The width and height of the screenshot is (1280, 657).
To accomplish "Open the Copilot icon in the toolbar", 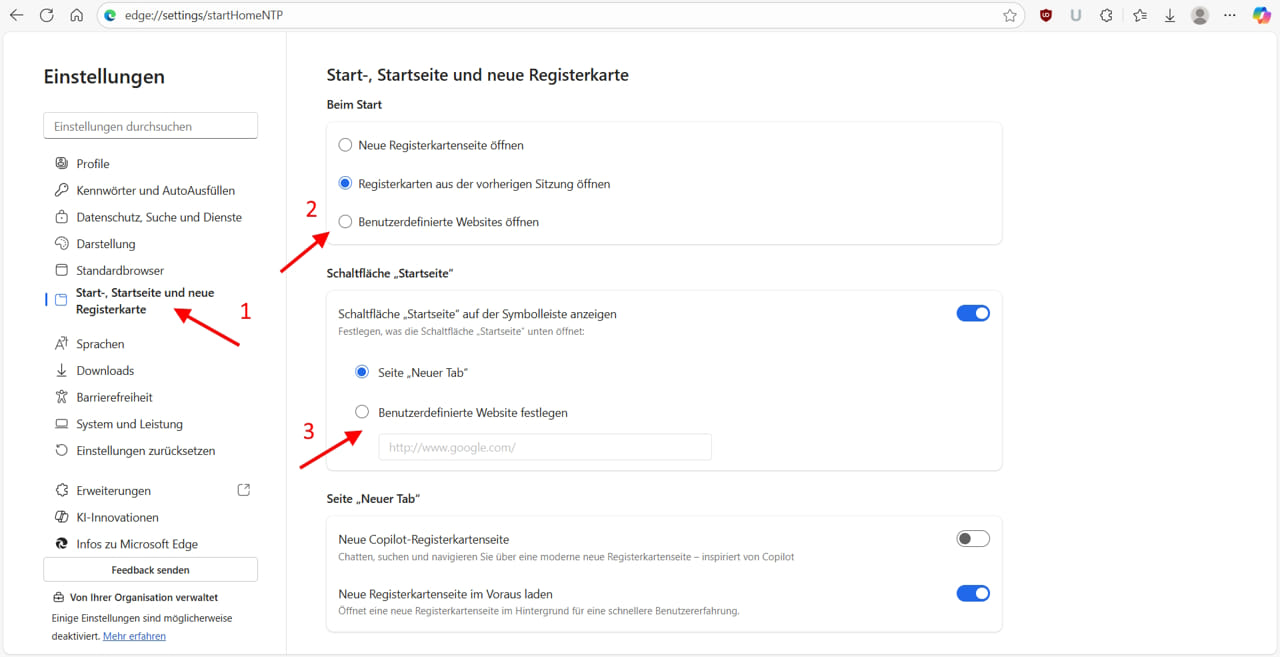I will tap(1261, 15).
